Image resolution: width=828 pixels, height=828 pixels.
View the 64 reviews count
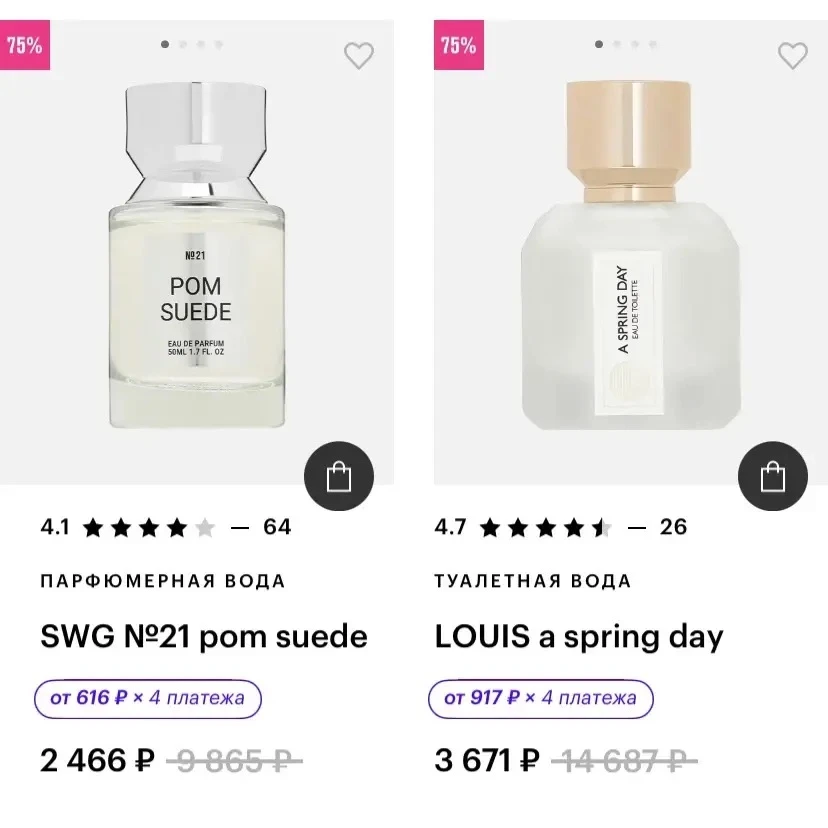click(277, 527)
